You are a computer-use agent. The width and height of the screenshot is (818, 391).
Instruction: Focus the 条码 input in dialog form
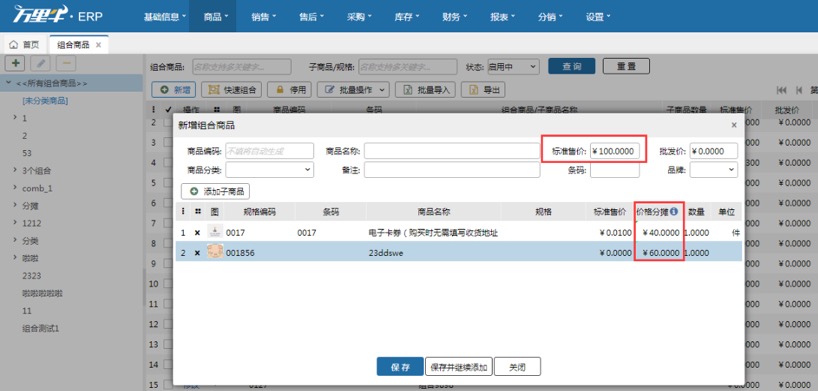pos(615,170)
